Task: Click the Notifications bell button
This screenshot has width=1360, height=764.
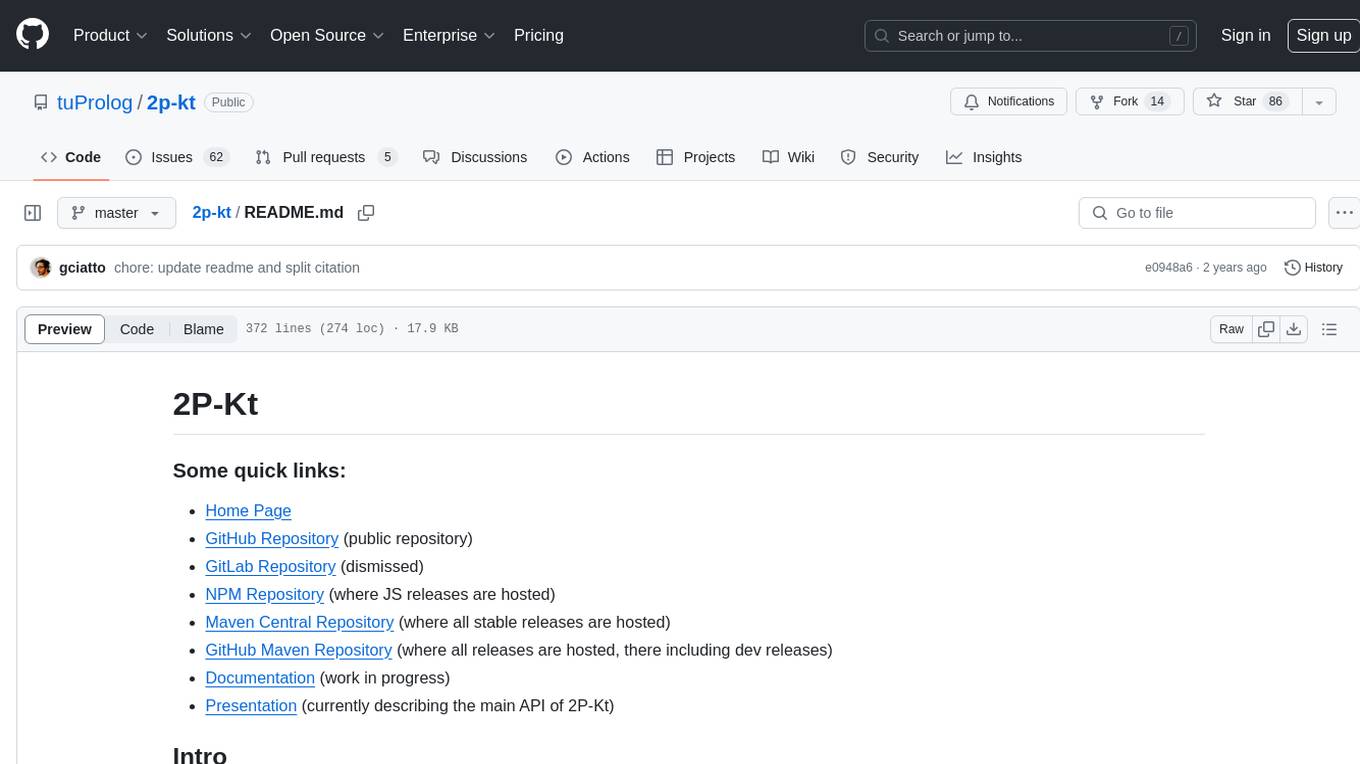Action: pos(1009,102)
